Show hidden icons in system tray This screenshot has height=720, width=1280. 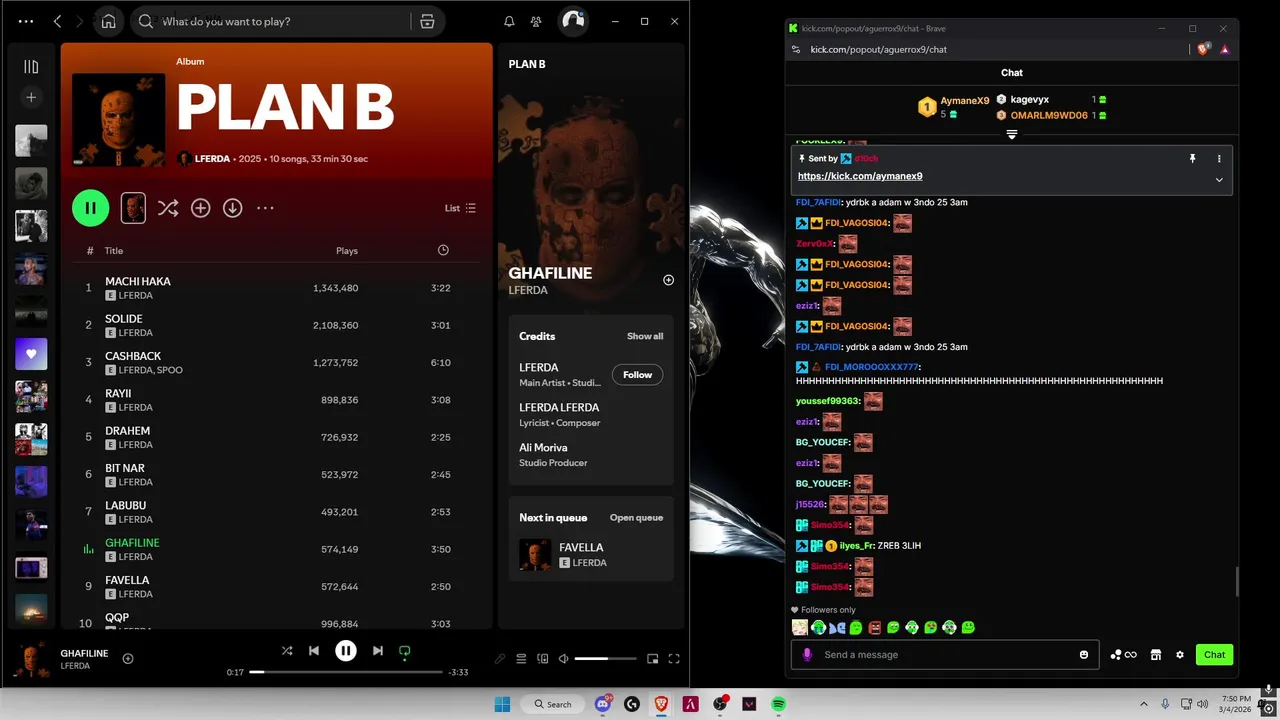pyautogui.click(x=1144, y=704)
